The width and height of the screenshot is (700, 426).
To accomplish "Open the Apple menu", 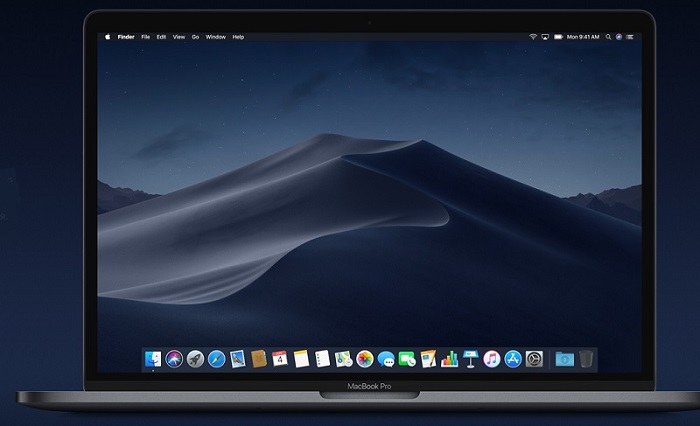I will 108,37.
